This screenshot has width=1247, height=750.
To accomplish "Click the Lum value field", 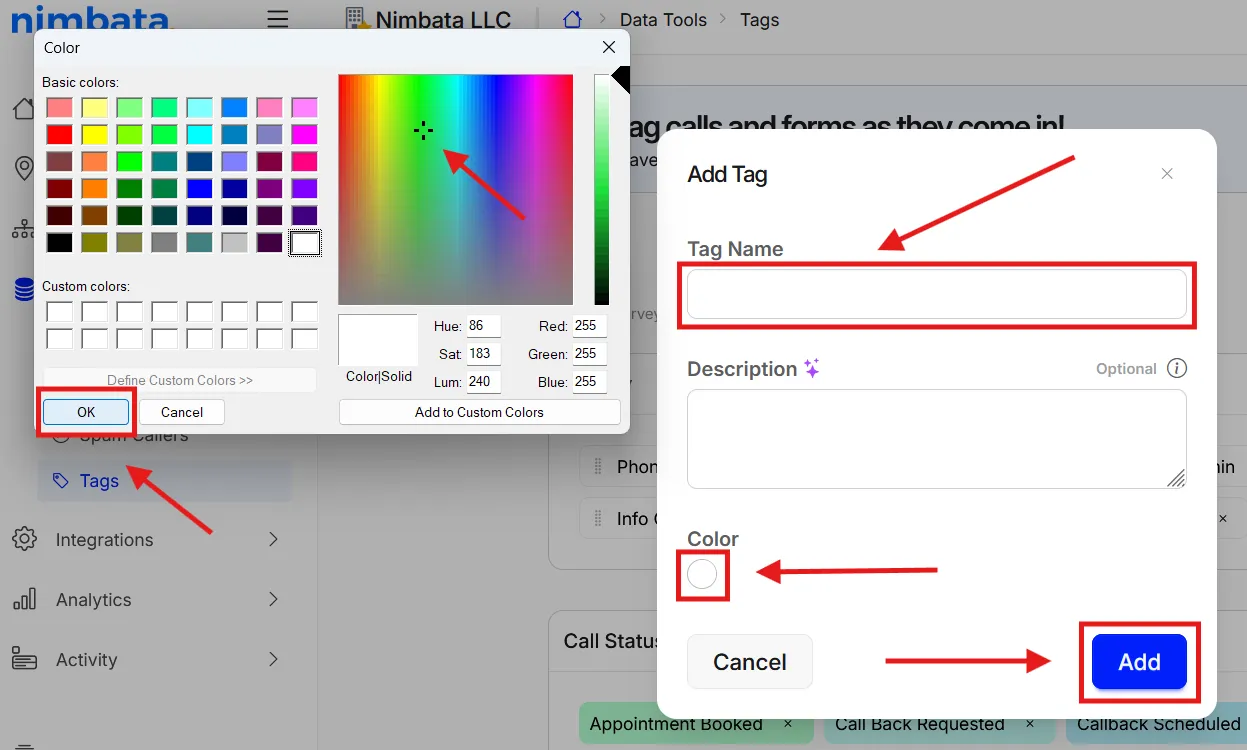I will (x=483, y=382).
